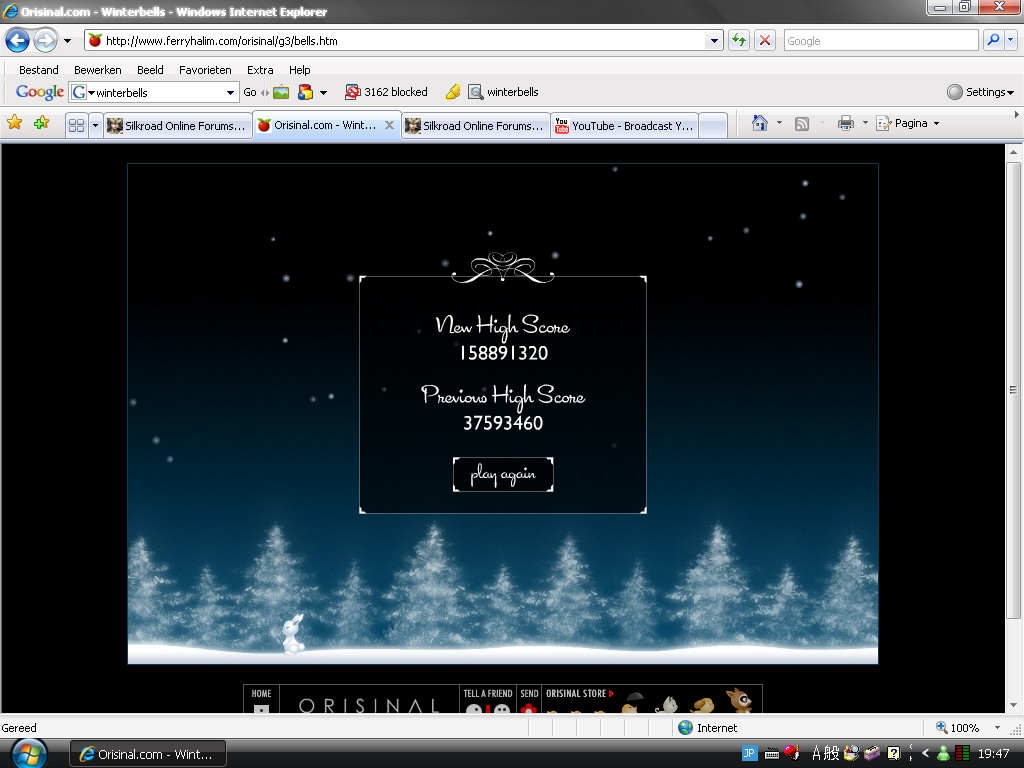Click the 100% zoom level button
Image resolution: width=1024 pixels, height=768 pixels.
(957, 728)
